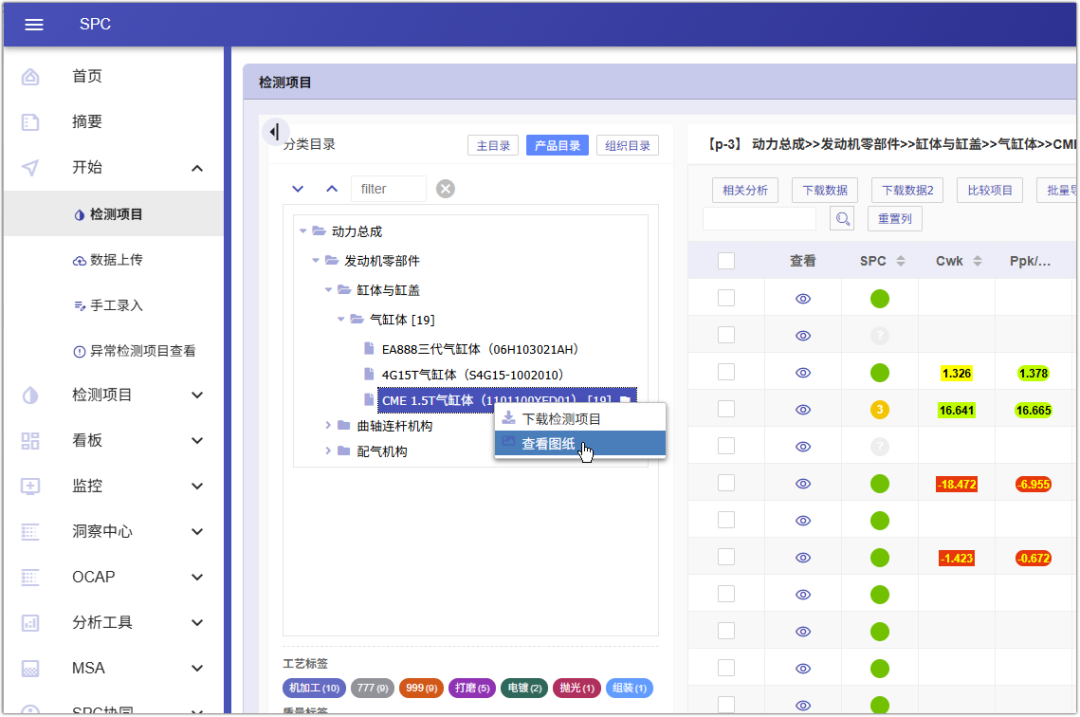Click 相关分析 button
The image size is (1080, 717).
745,190
